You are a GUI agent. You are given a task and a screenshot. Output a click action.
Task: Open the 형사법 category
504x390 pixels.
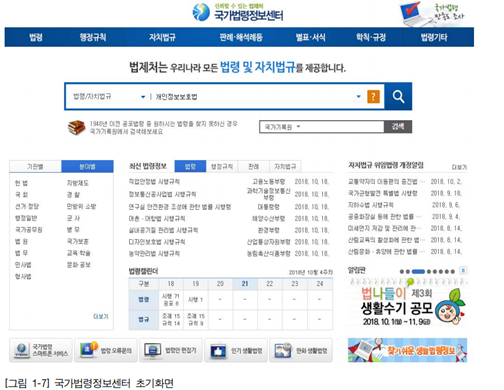pyautogui.click(x=23, y=276)
